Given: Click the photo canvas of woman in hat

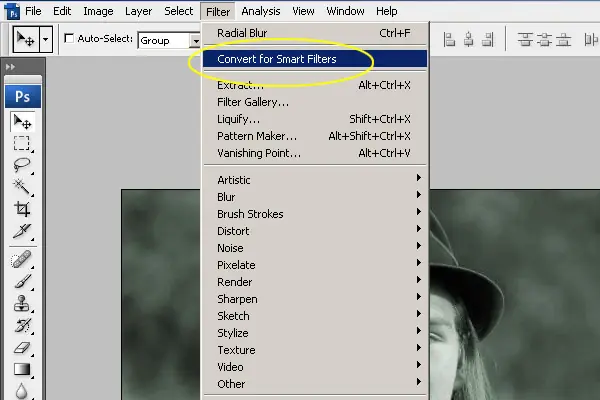Looking at the screenshot, I should 515,295.
